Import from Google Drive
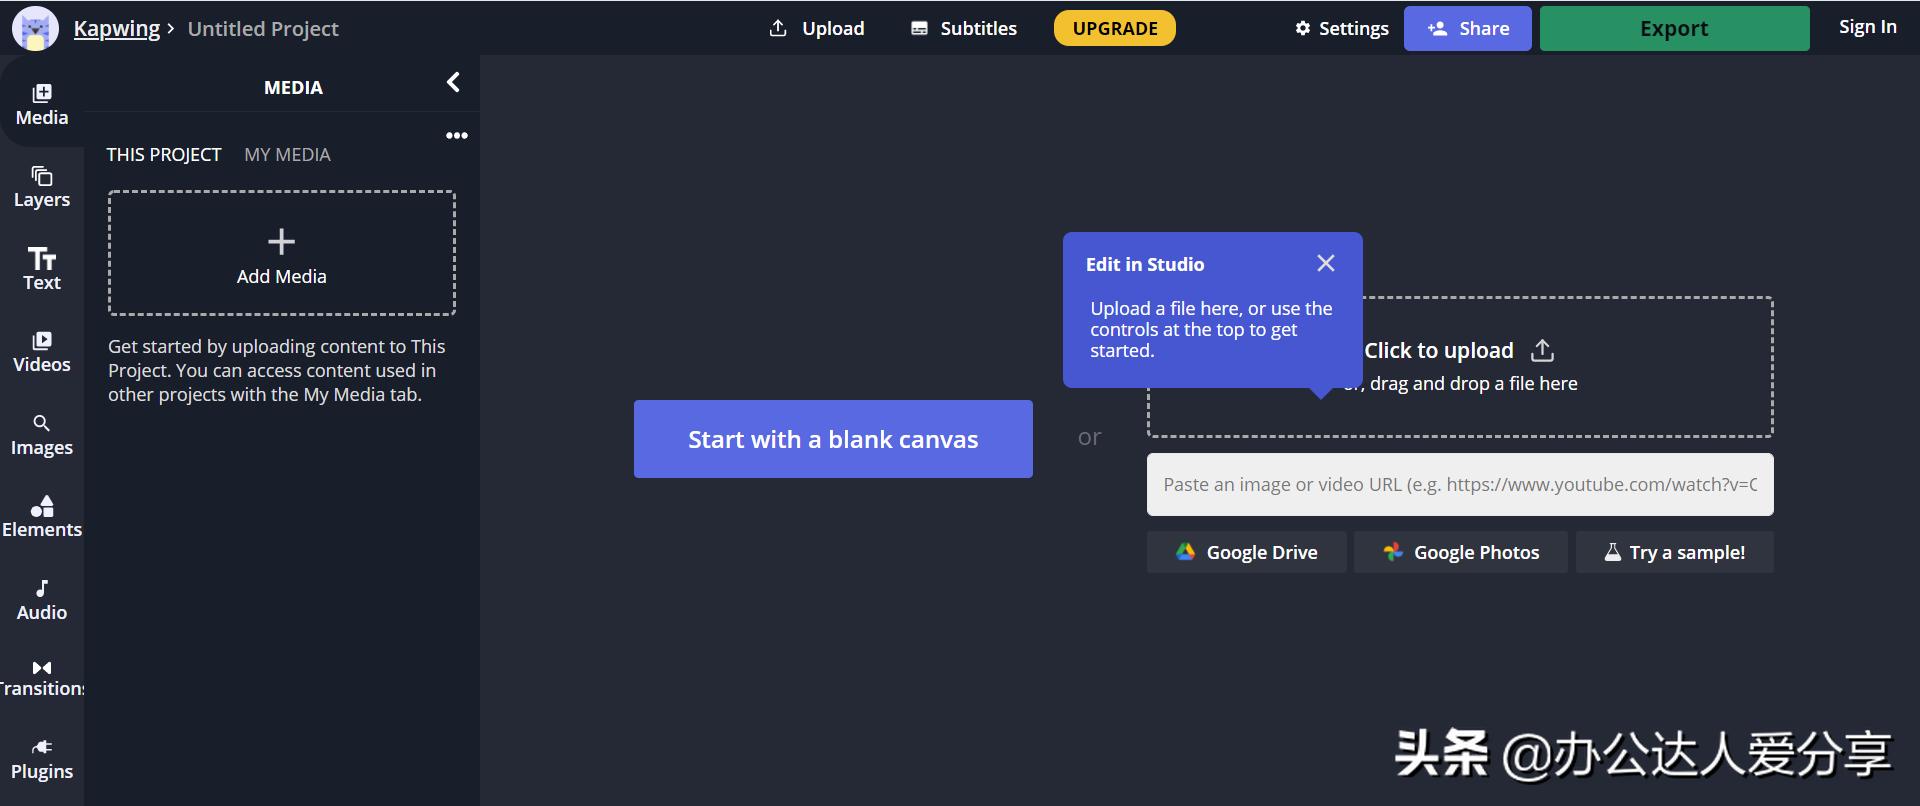The image size is (1920, 806). 1246,552
